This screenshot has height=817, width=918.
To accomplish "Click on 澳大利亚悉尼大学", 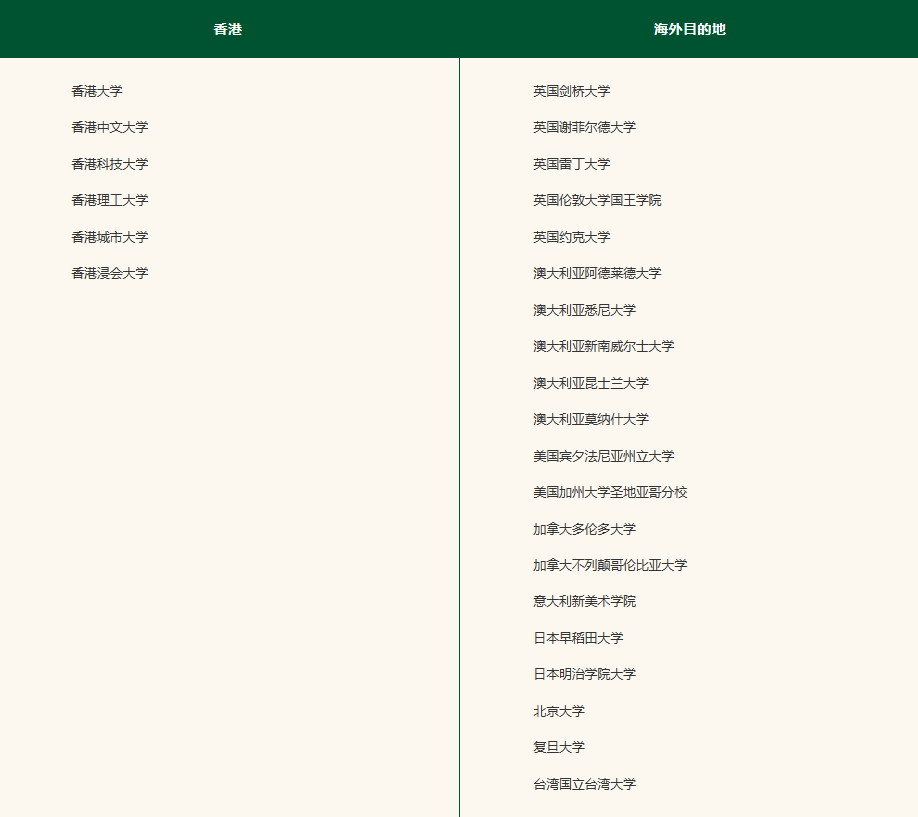I will click(x=584, y=310).
